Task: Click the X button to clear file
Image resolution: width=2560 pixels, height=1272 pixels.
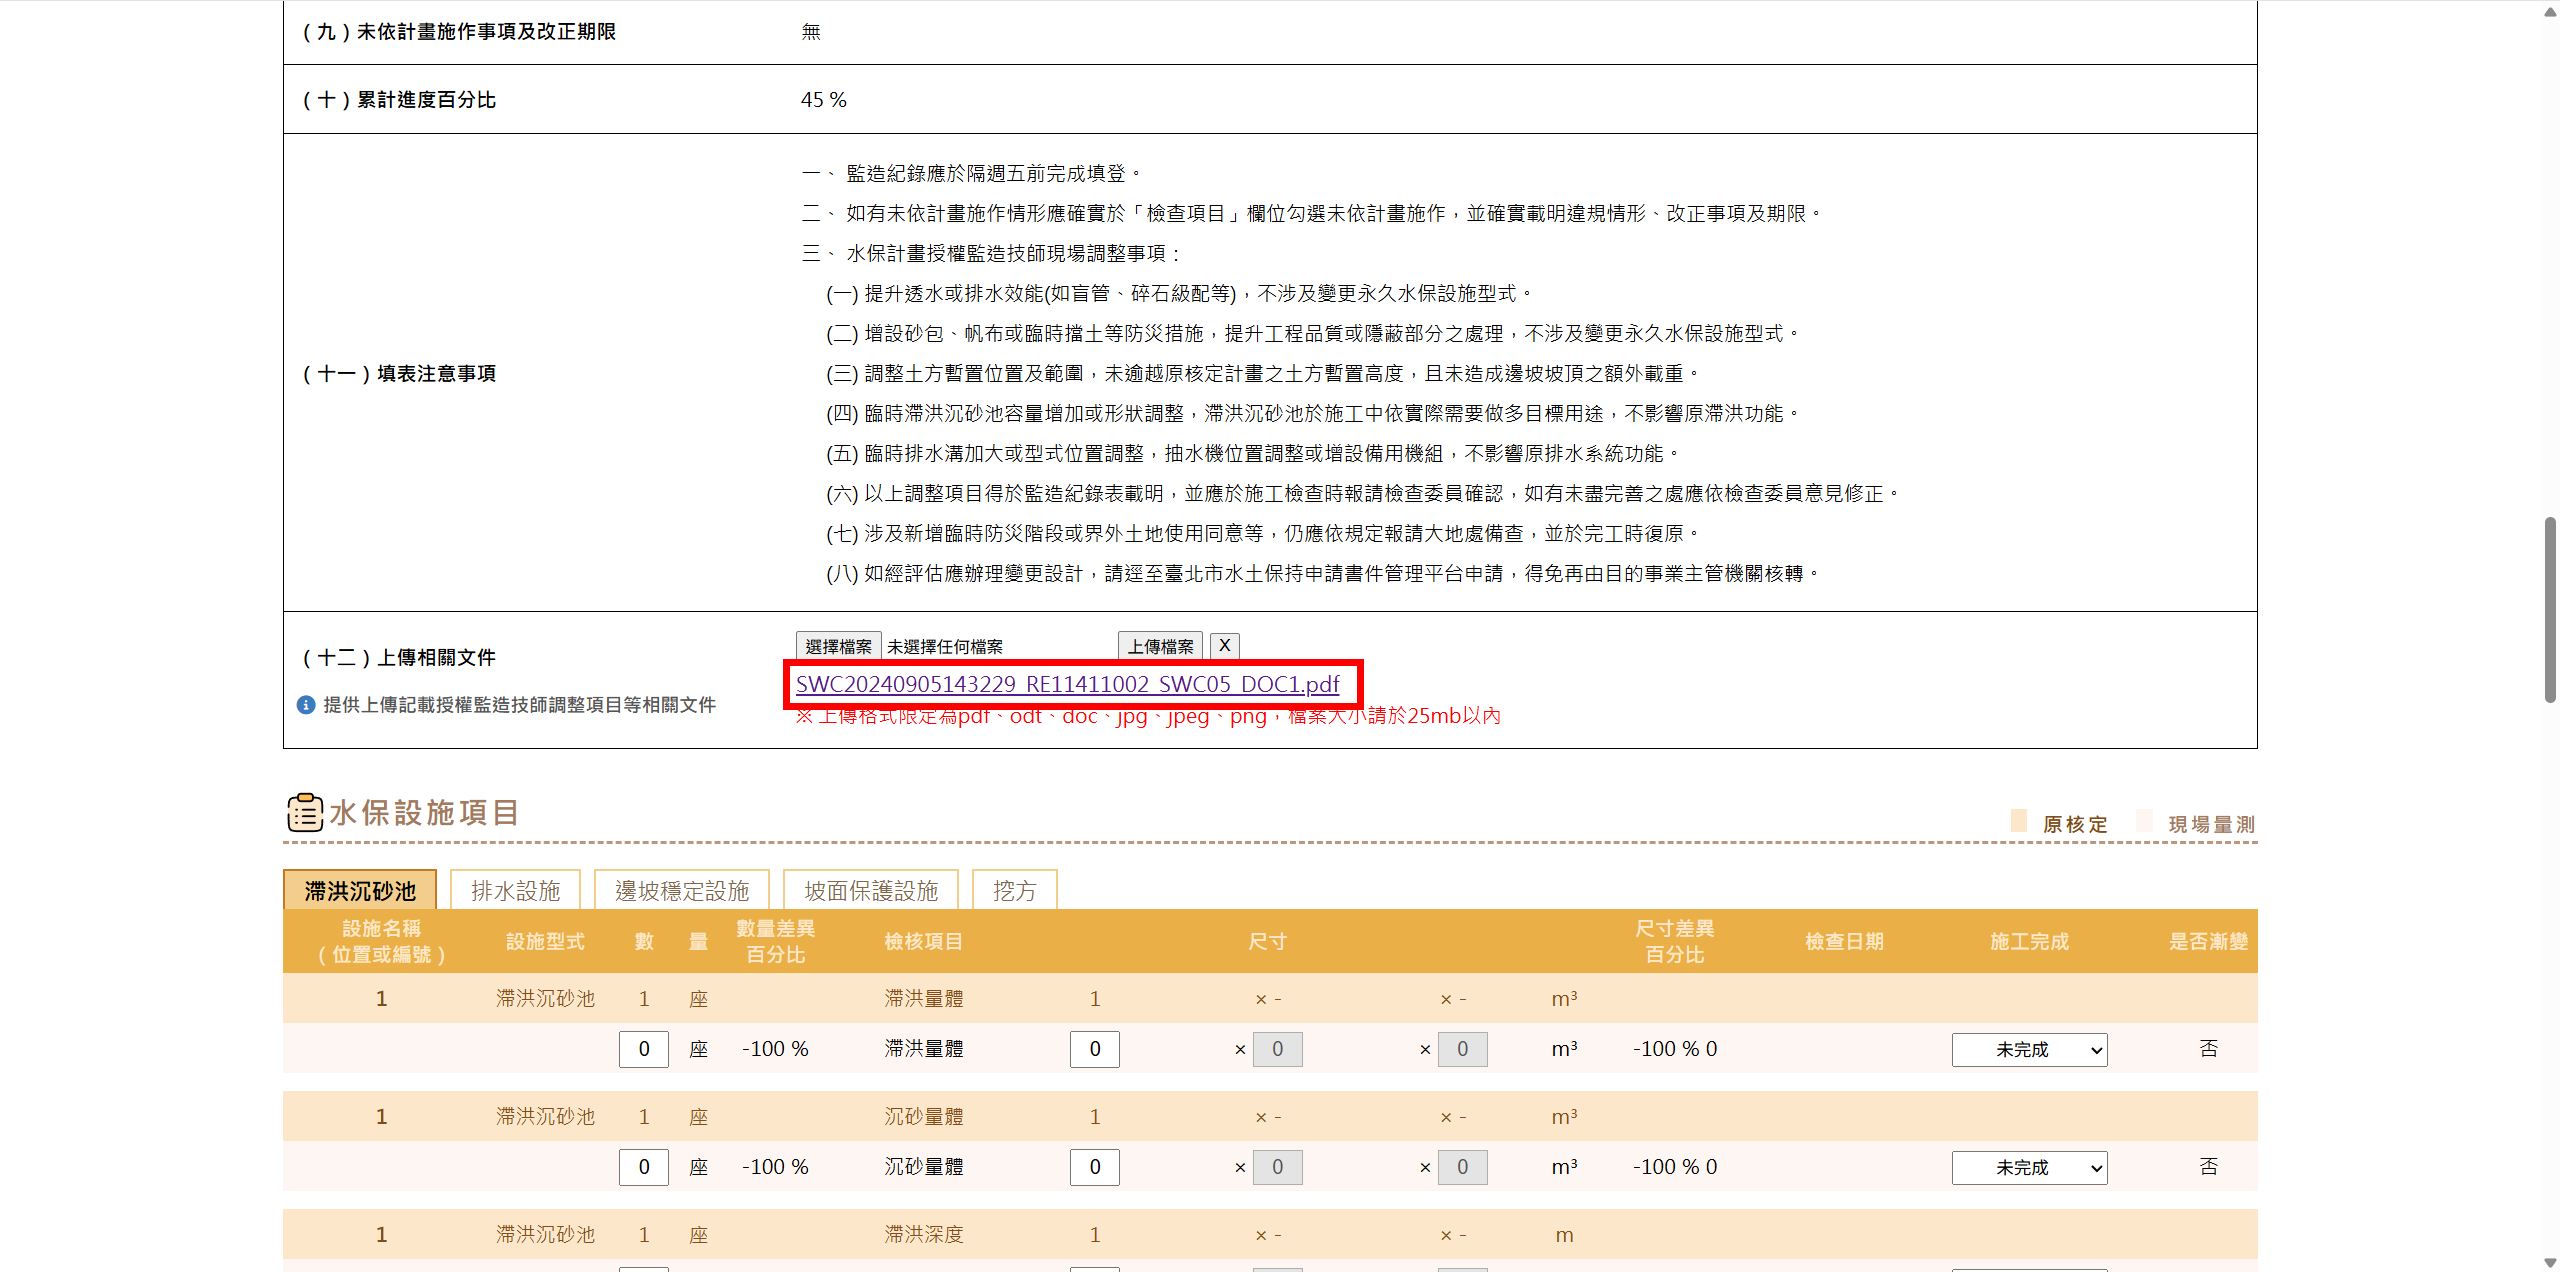Action: pos(1224,646)
